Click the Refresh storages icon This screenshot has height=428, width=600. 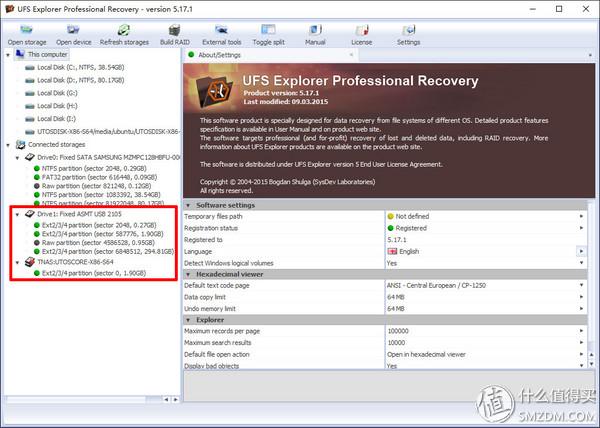click(124, 30)
